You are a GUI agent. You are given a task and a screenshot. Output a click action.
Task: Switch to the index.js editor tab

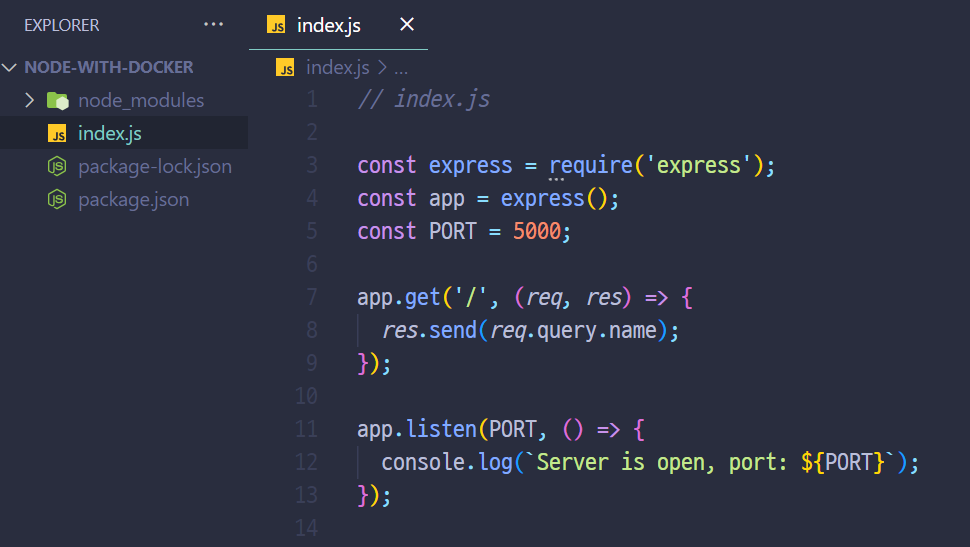[x=338, y=25]
